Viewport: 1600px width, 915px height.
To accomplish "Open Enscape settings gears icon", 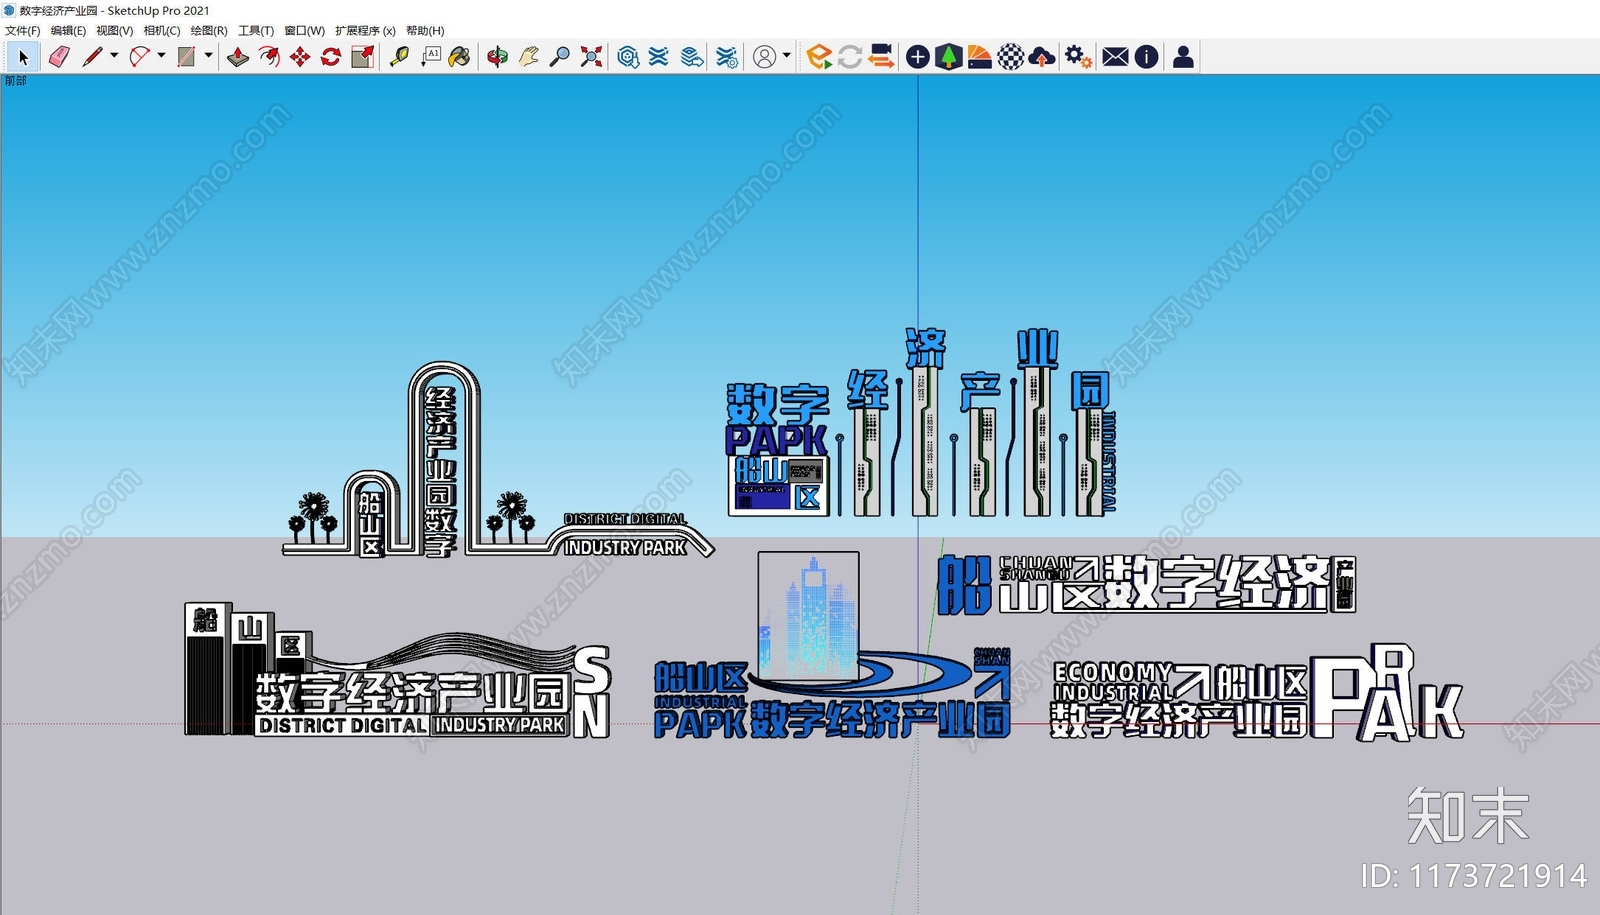I will pos(1078,57).
